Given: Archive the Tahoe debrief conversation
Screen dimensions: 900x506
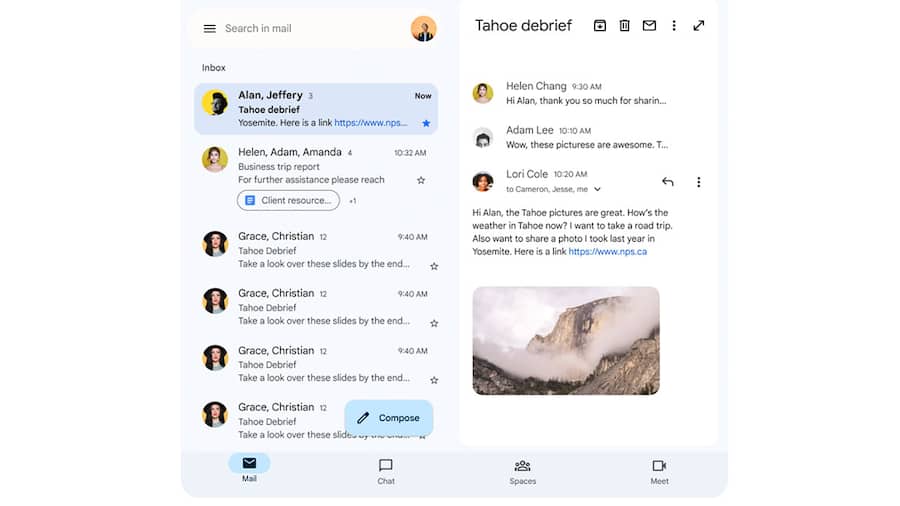Looking at the screenshot, I should point(600,25).
